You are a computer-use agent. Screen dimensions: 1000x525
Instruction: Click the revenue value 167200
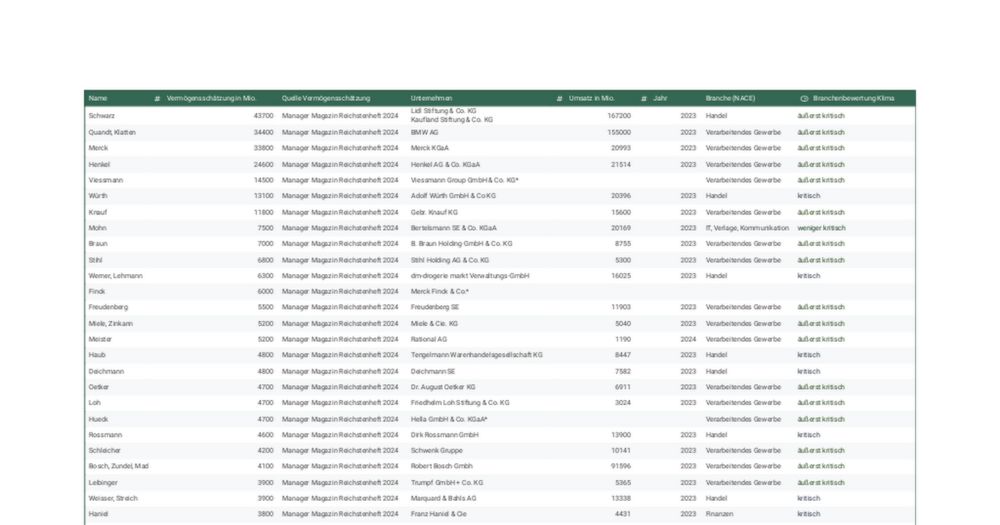coord(619,116)
